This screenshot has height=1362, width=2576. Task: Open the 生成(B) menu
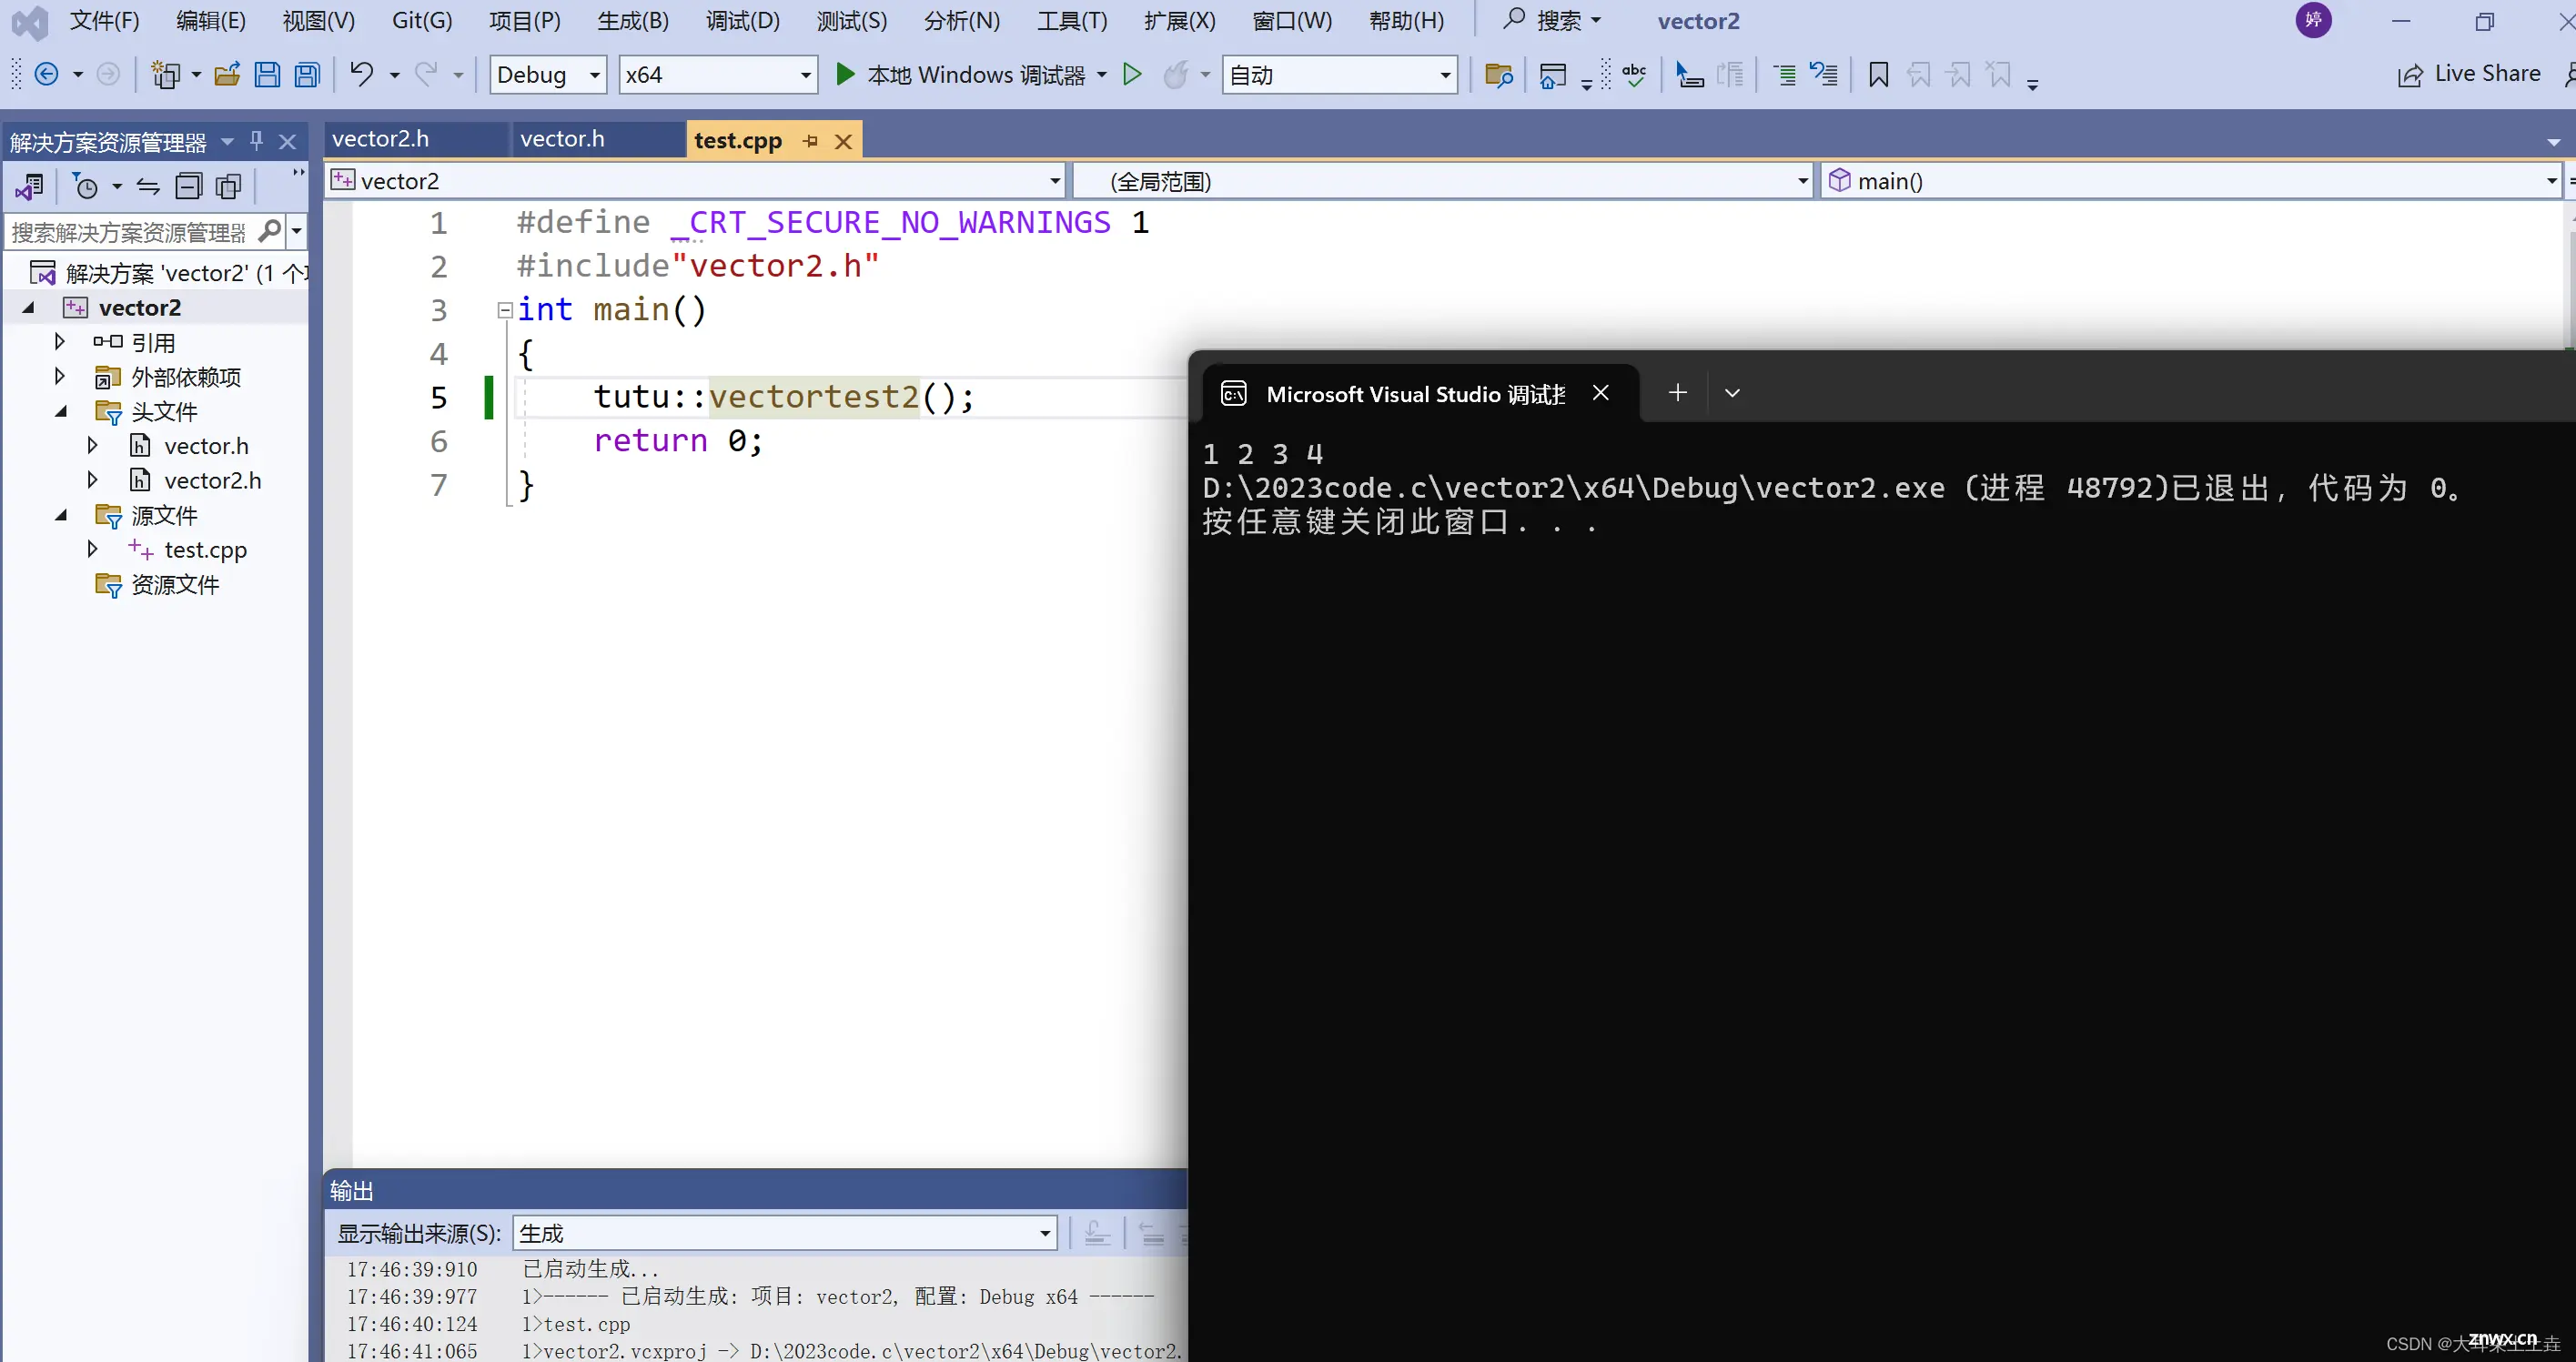click(x=633, y=21)
